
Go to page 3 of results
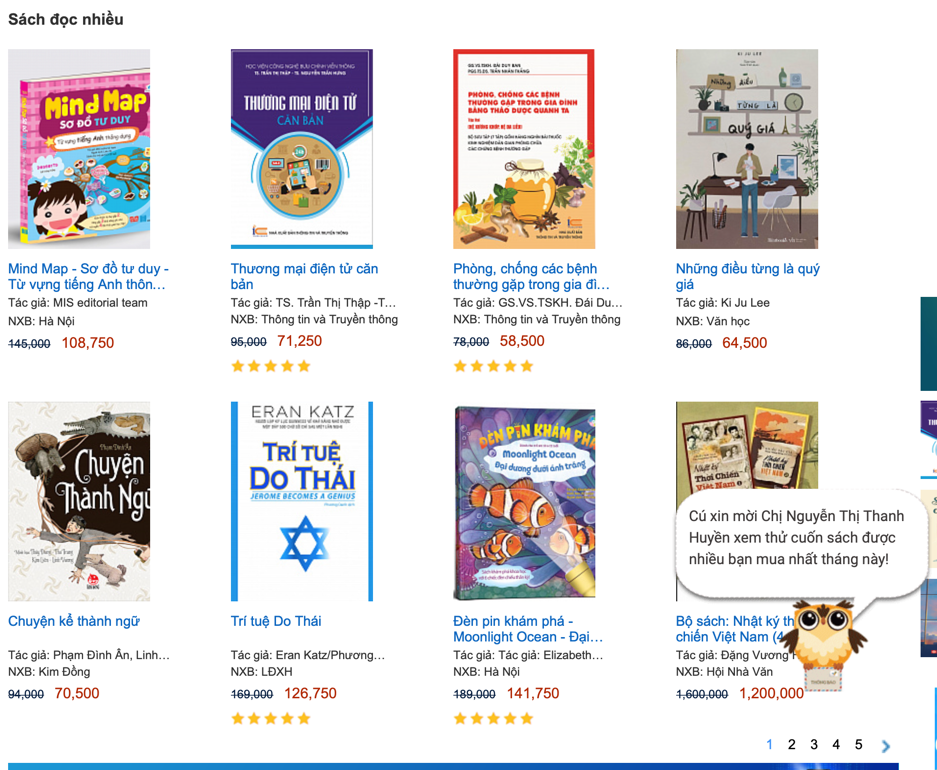coord(813,744)
